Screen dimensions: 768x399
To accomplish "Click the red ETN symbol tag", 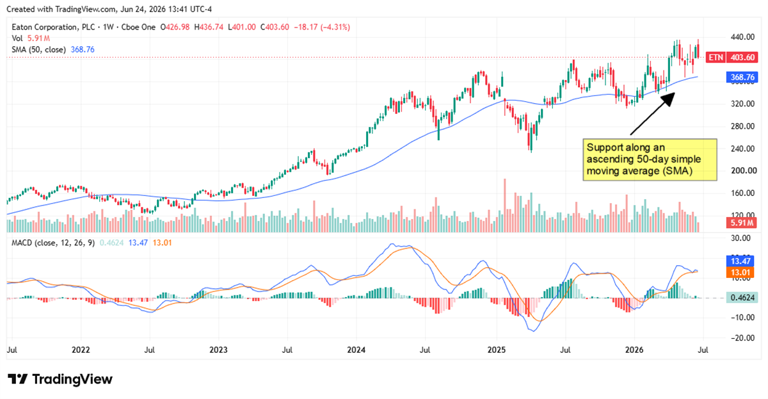I will click(x=716, y=57).
